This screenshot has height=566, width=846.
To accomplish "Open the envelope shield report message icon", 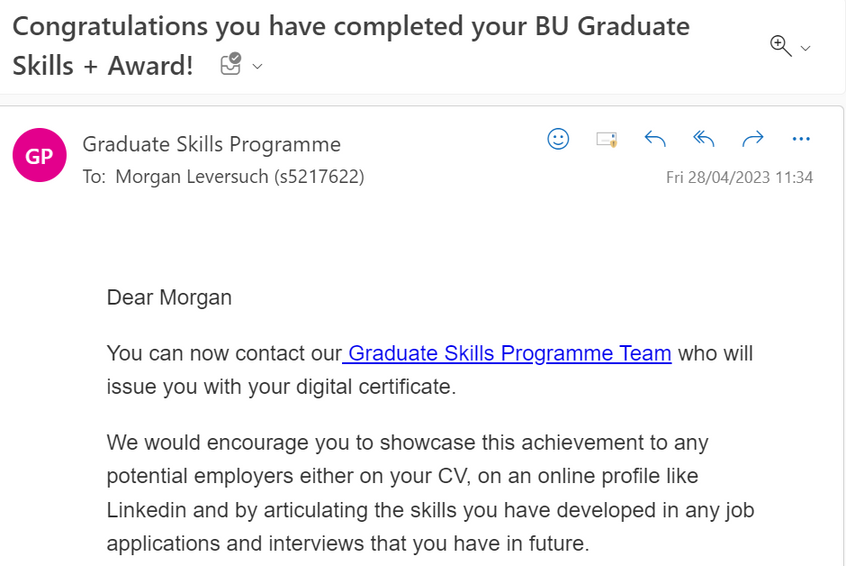I will pos(606,139).
